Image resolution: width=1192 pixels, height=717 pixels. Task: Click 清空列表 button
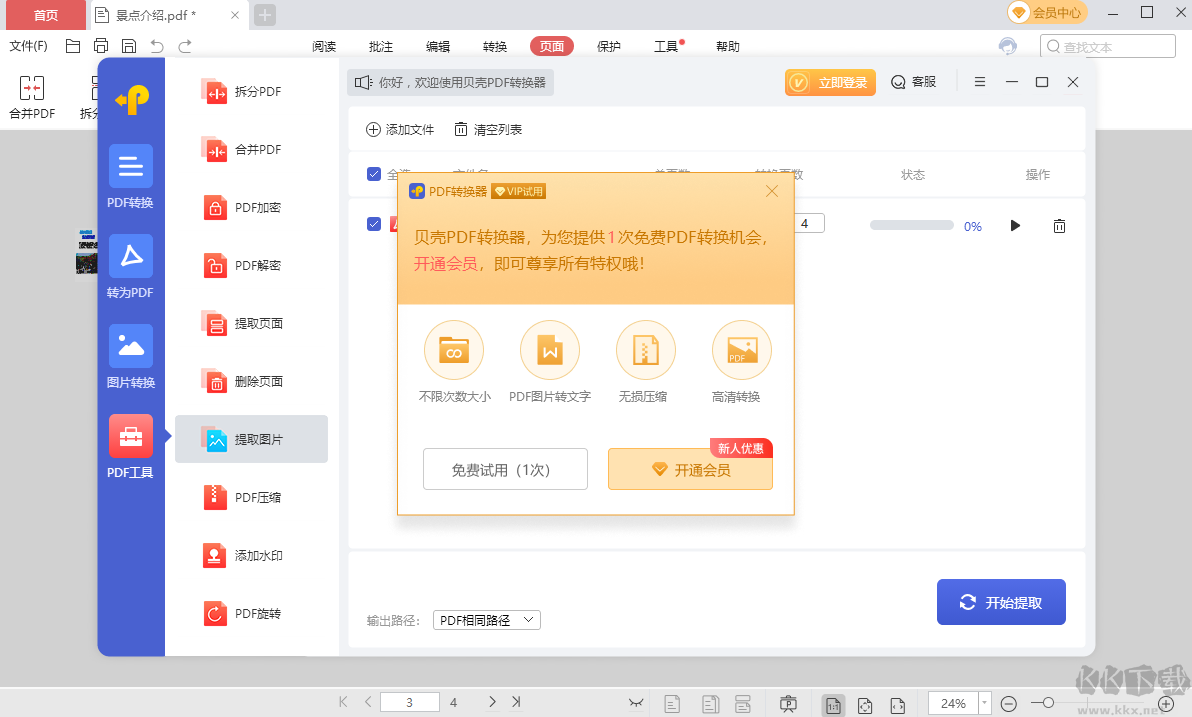pyautogui.click(x=488, y=130)
